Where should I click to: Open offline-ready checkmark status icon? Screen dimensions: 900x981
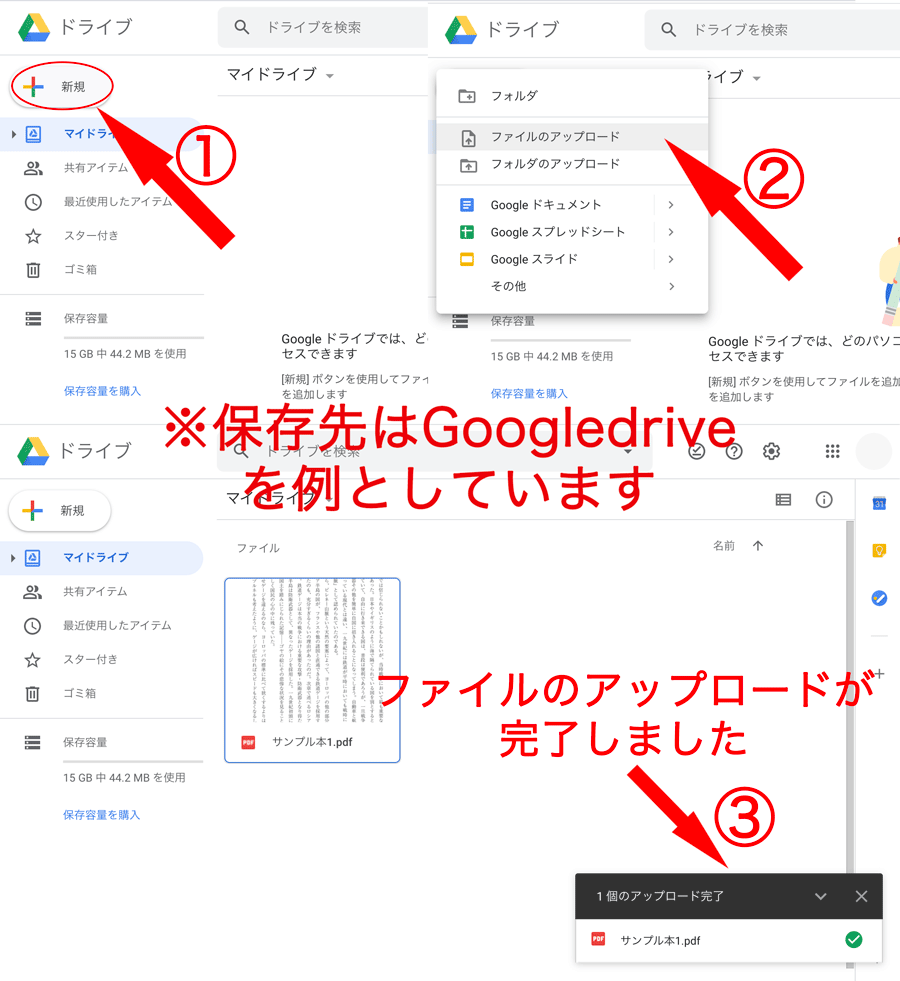[697, 451]
